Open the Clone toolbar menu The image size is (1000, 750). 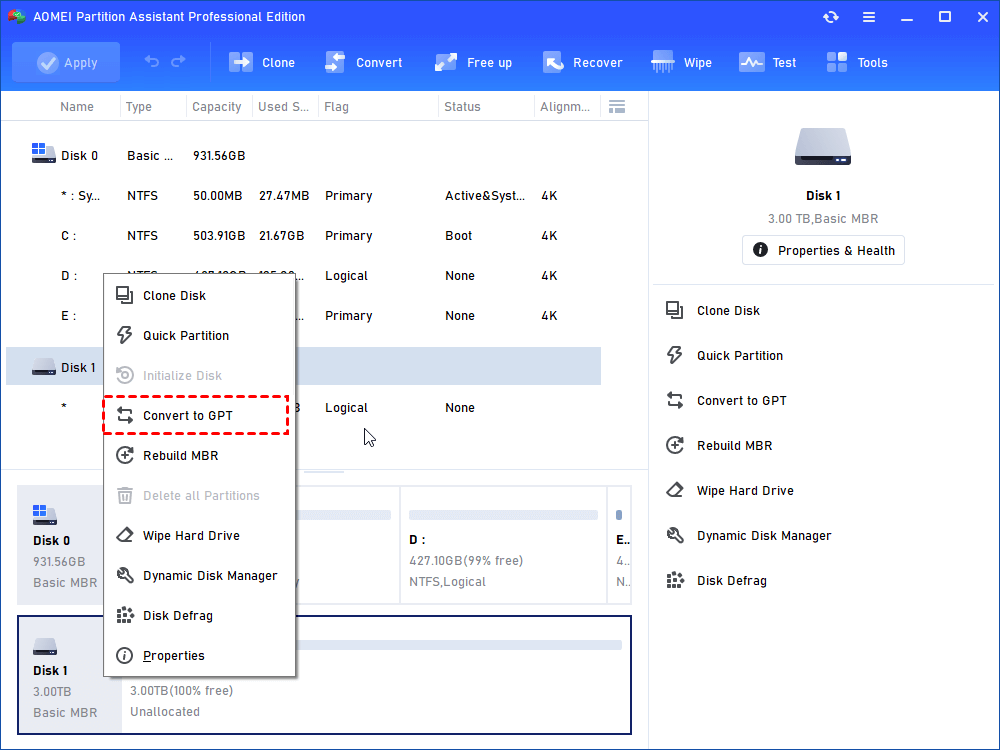tap(261, 62)
